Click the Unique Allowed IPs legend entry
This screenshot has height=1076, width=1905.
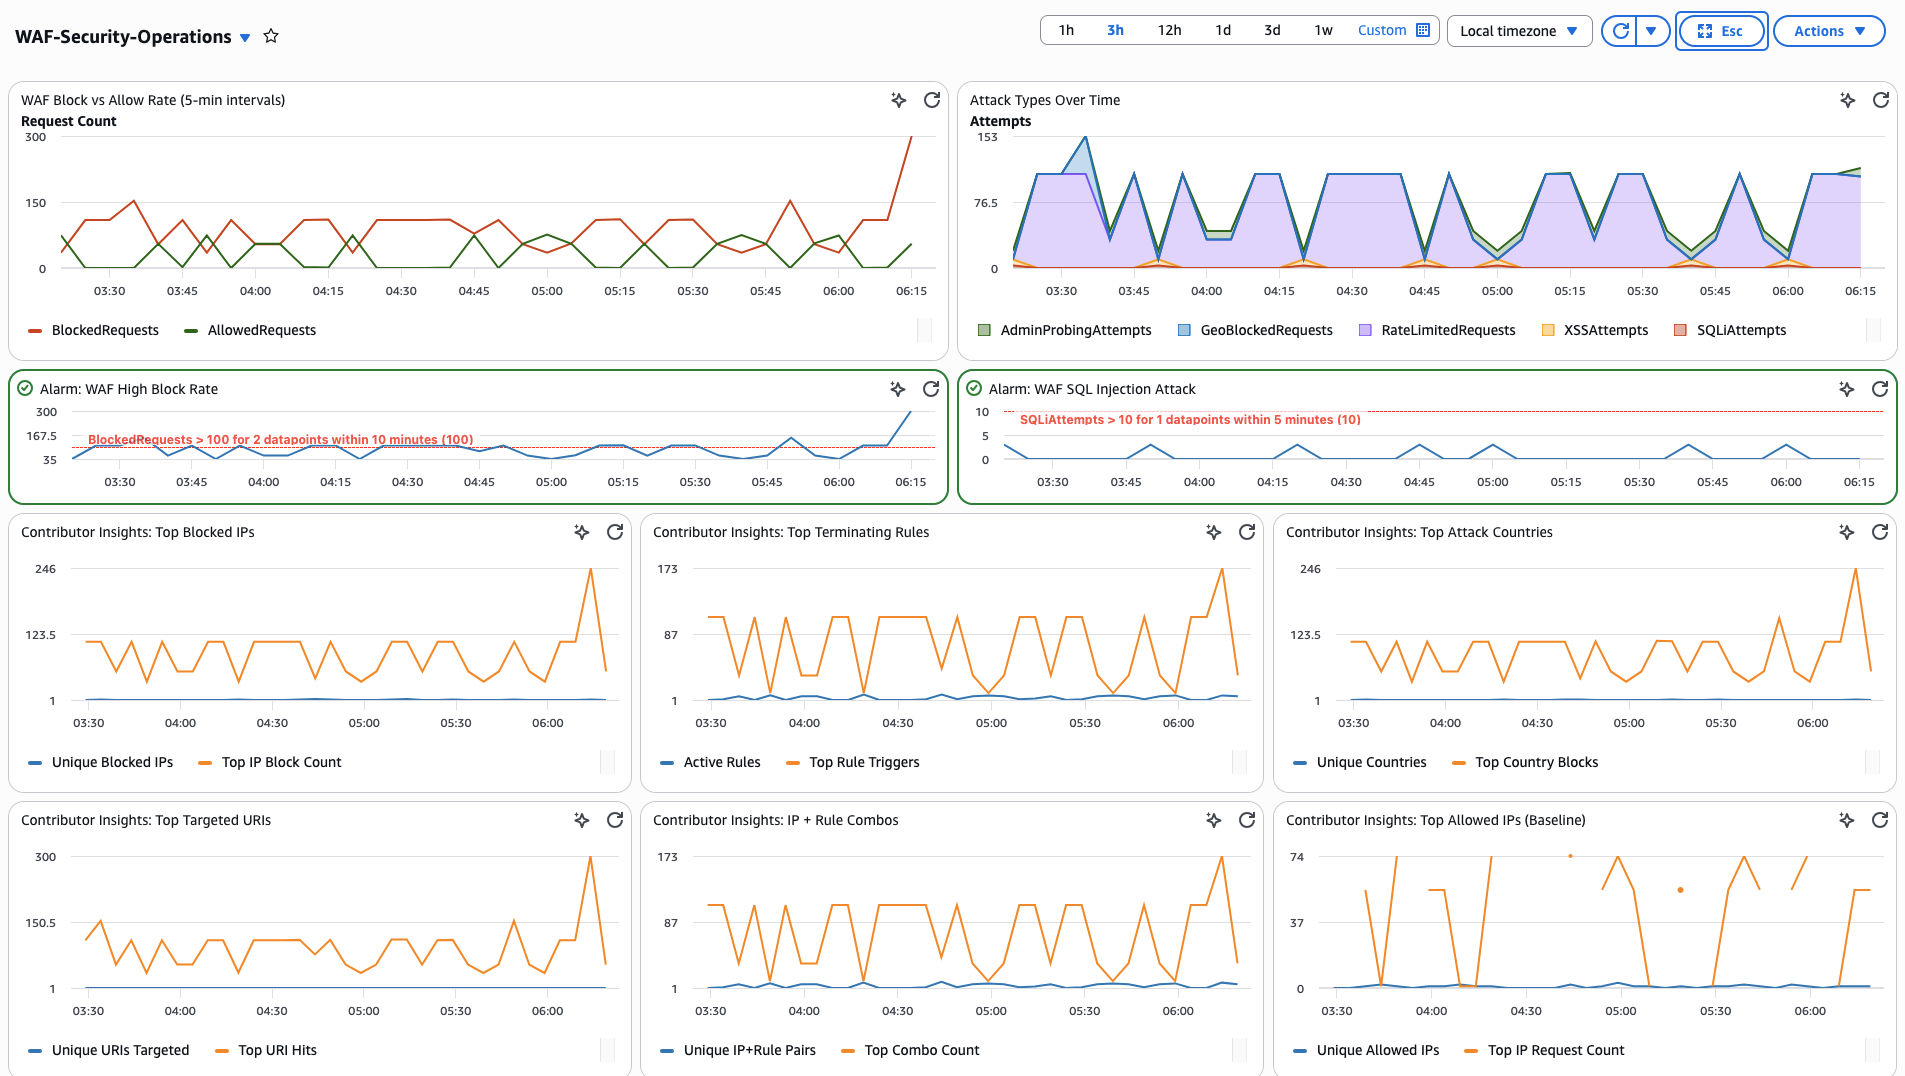(1367, 1050)
